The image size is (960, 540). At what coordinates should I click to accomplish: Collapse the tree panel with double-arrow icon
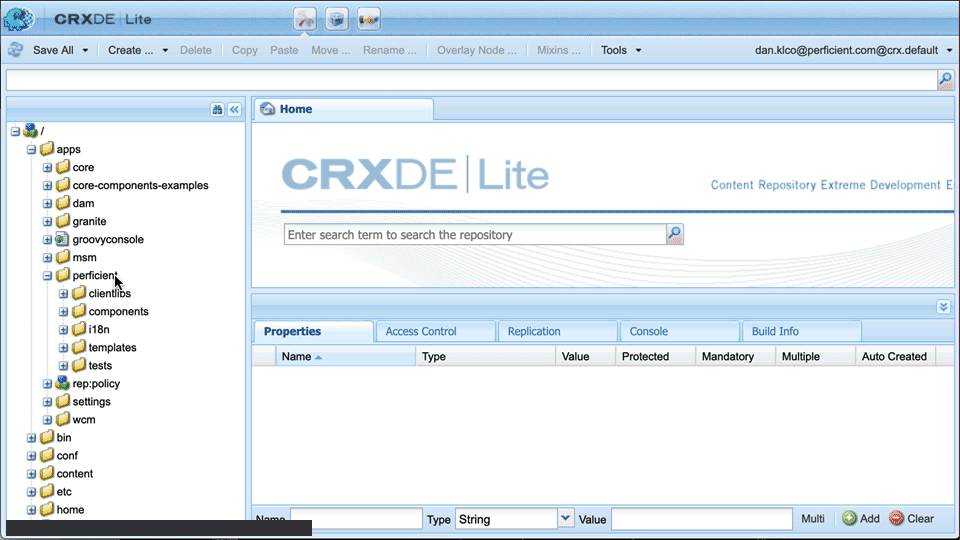234,110
